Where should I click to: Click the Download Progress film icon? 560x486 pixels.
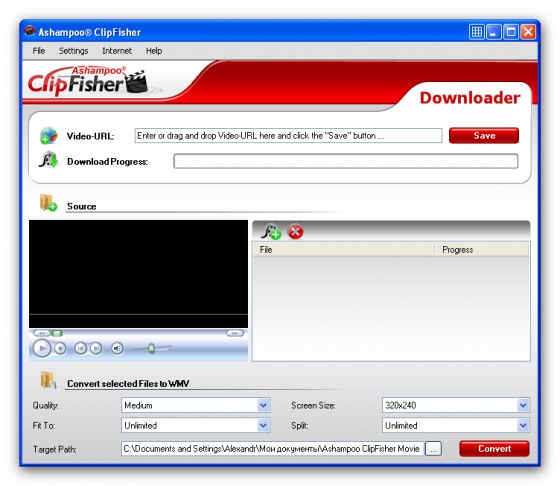[x=48, y=160]
